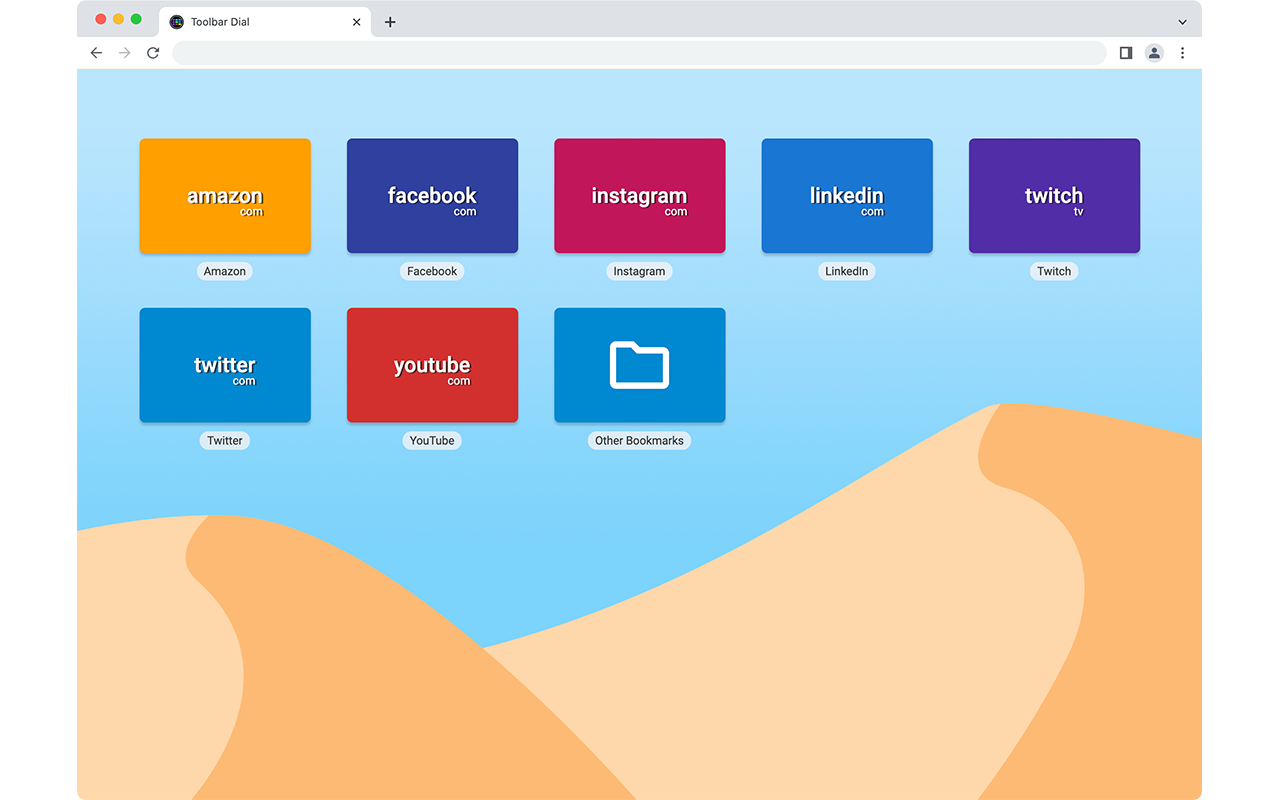Click the LinkedIn label below tile

click(x=847, y=271)
